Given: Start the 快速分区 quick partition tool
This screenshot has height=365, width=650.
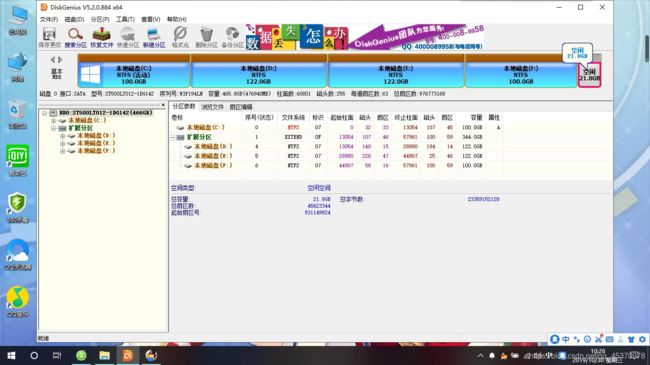Looking at the screenshot, I should click(128, 37).
